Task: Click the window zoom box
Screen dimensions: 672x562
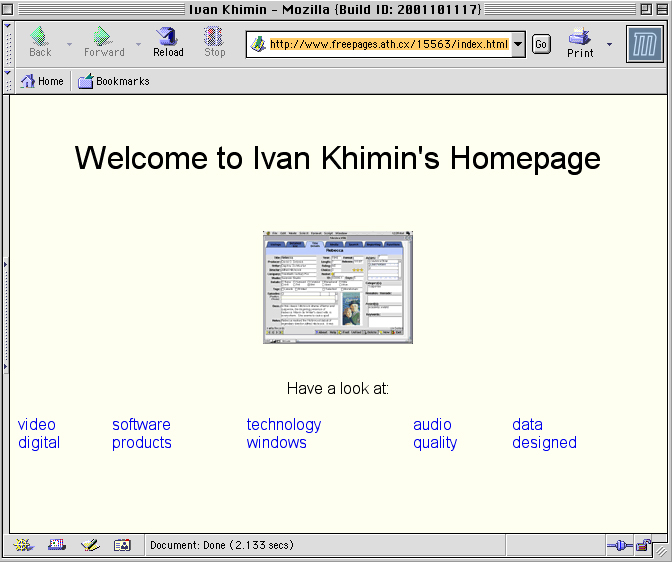Action: (646, 9)
